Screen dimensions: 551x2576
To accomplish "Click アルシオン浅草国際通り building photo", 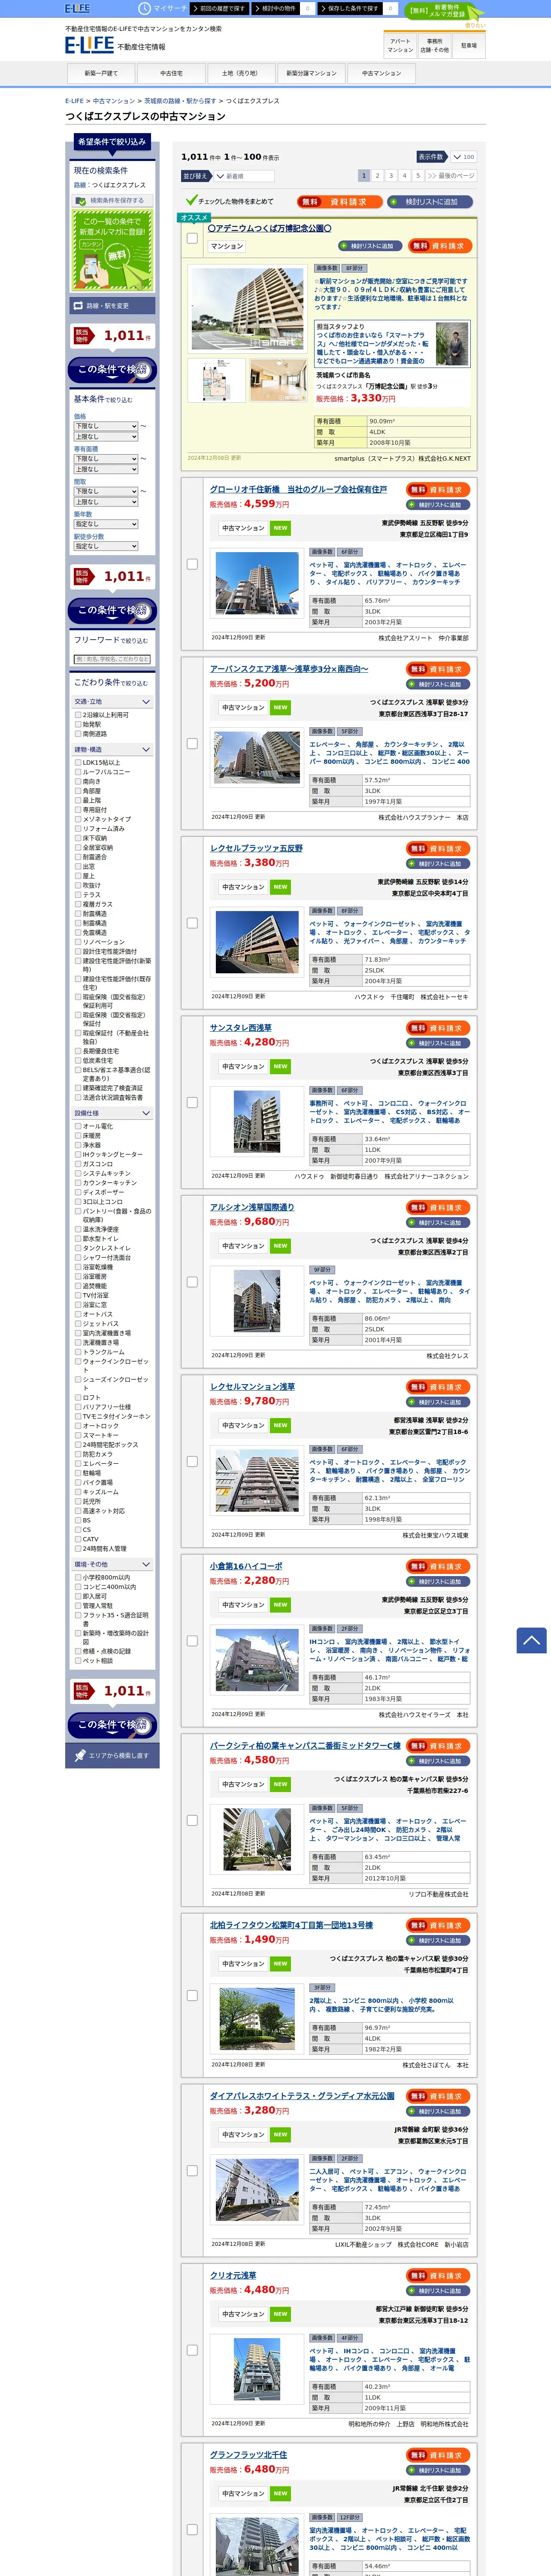I will pos(257,1300).
